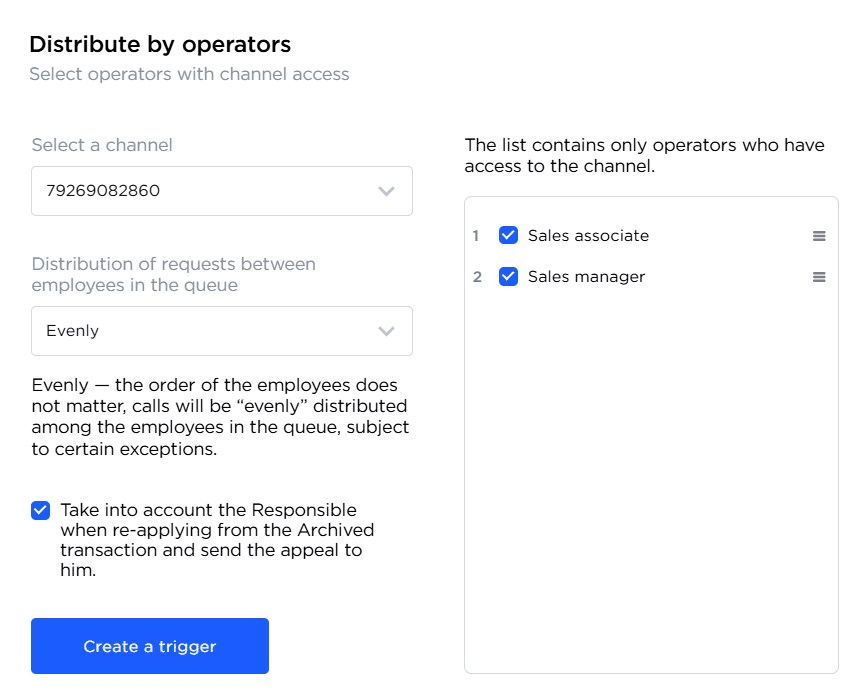Uncheck the Sales associate operator checkbox
The image size is (856, 691).
[508, 236]
